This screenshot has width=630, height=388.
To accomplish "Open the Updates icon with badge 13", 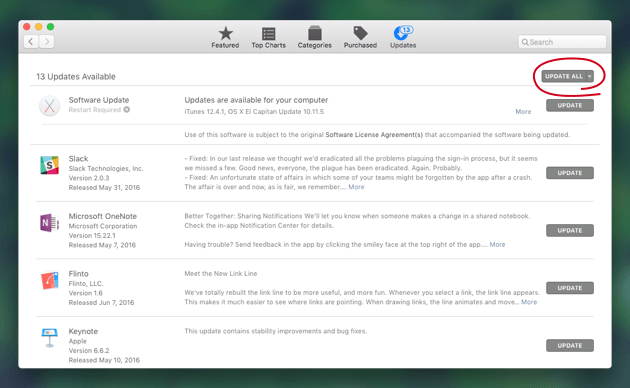I will coord(403,33).
